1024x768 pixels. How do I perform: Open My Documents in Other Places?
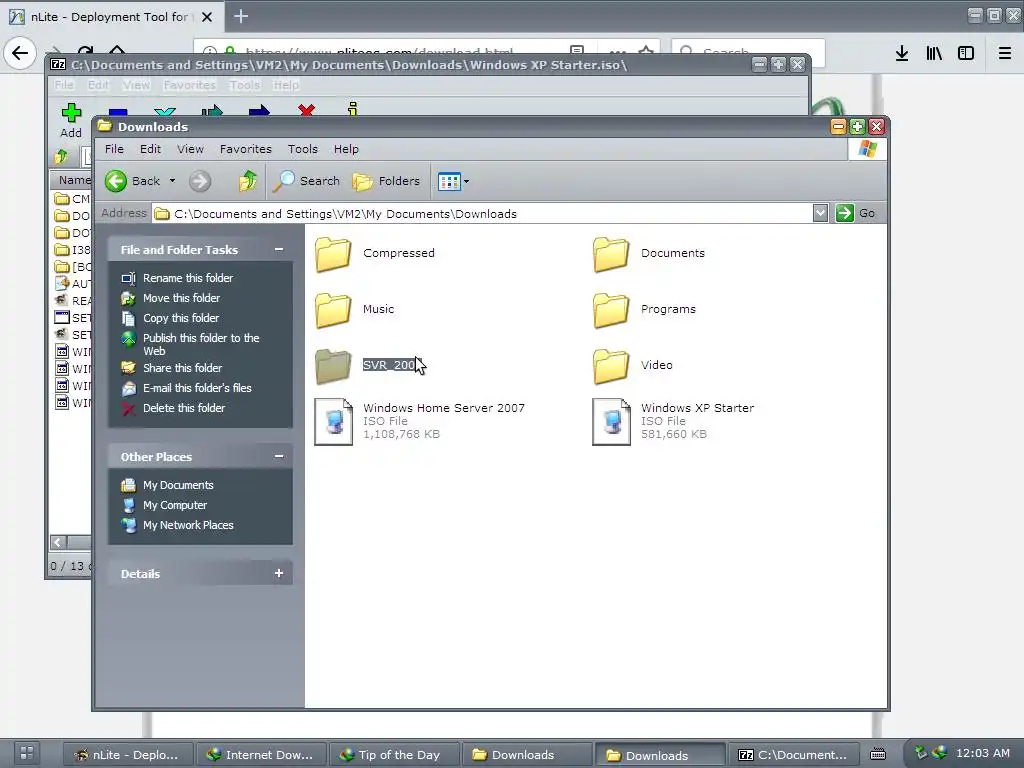(178, 485)
